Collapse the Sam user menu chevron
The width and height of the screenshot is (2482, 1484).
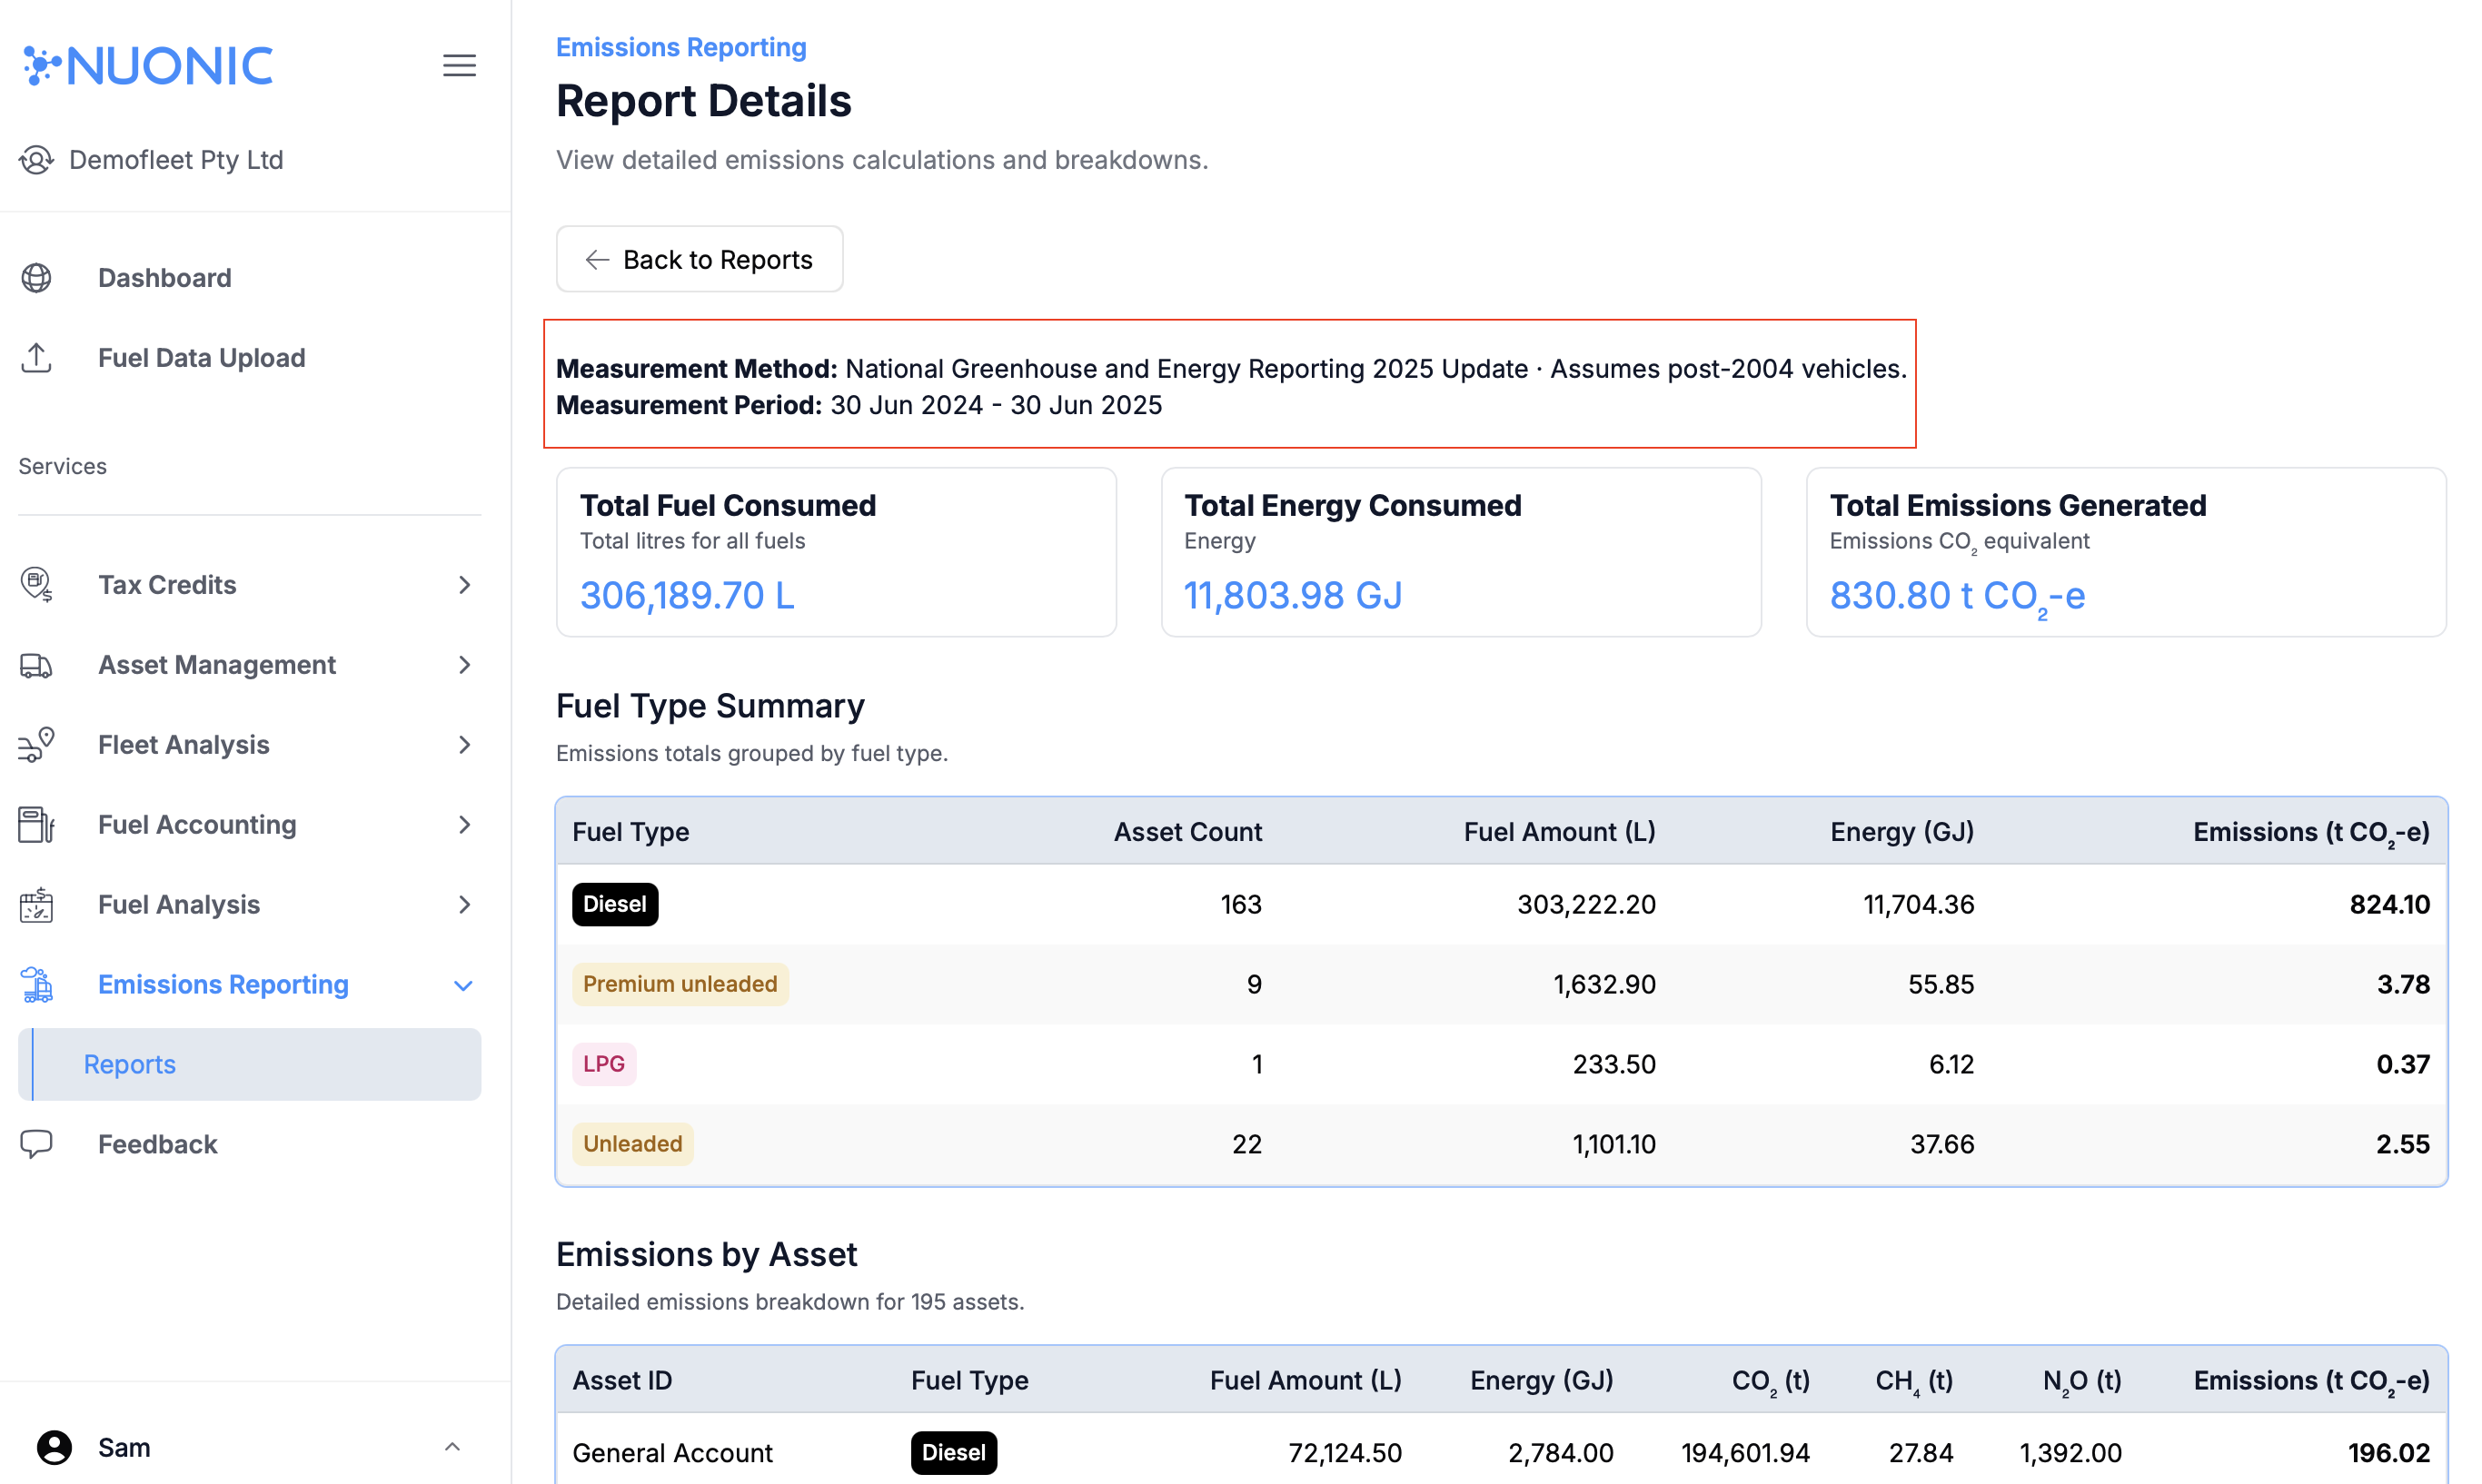pyautogui.click(x=452, y=1447)
